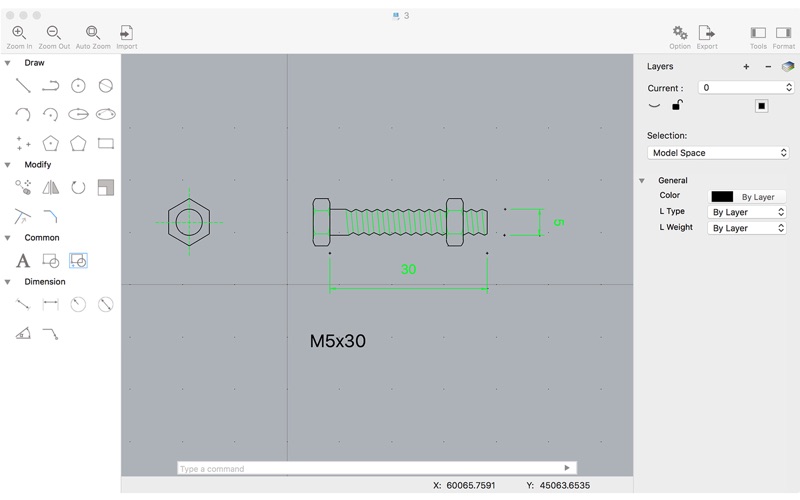Viewport: 800px width, 500px height.
Task: Select the highlighted Insert Block tool
Action: click(78, 261)
